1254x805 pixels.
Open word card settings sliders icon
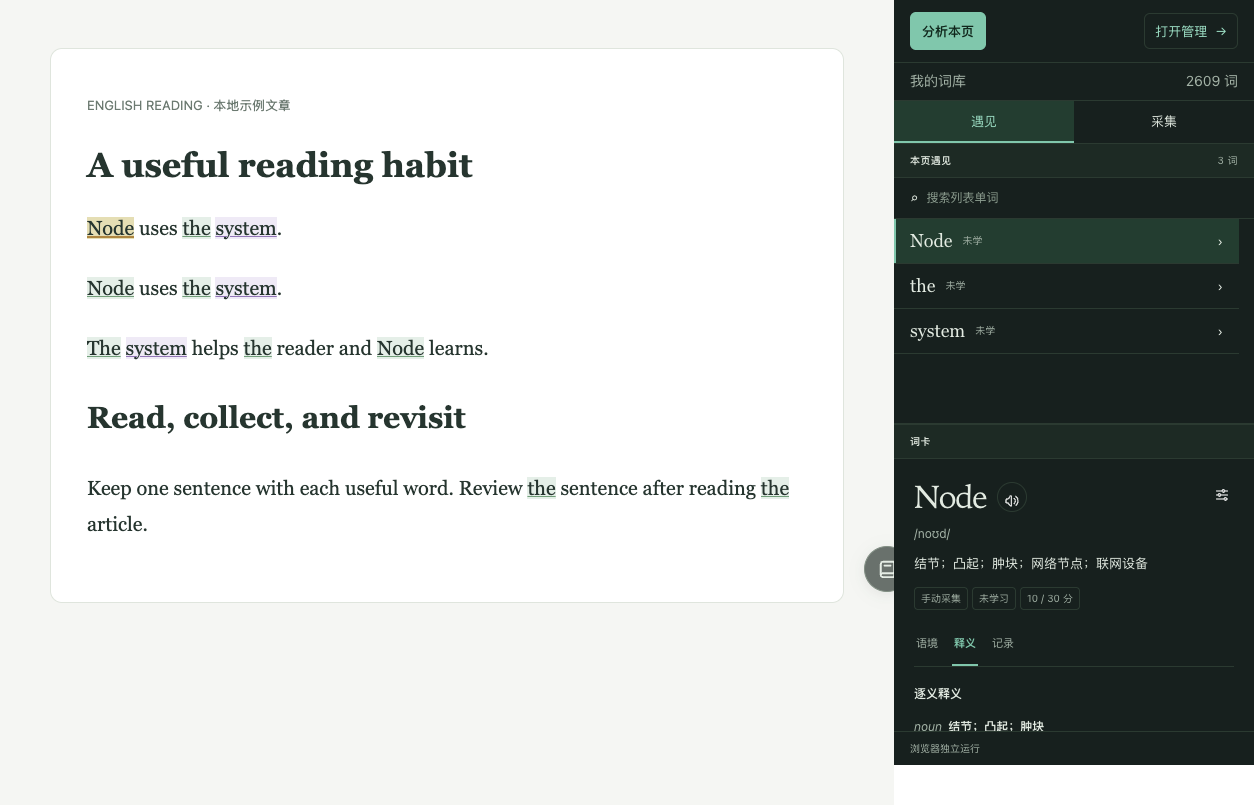click(x=1222, y=495)
